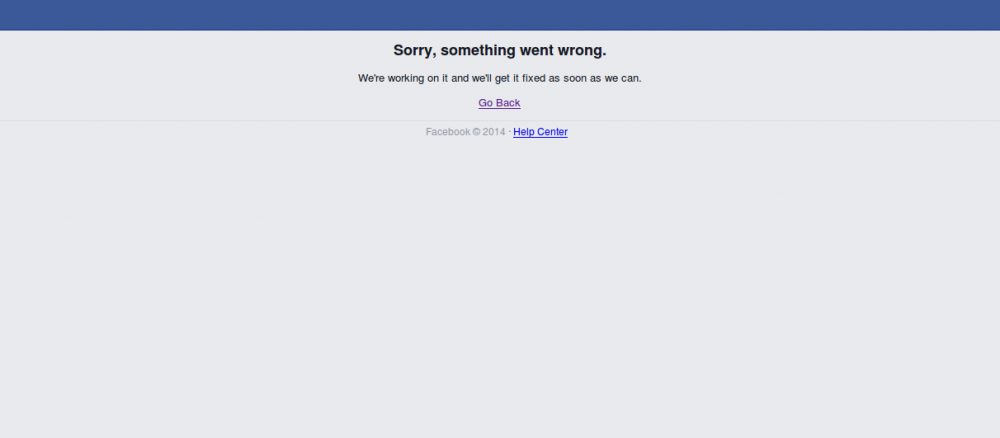Click the word 'Back' in Go Back link

pyautogui.click(x=508, y=103)
